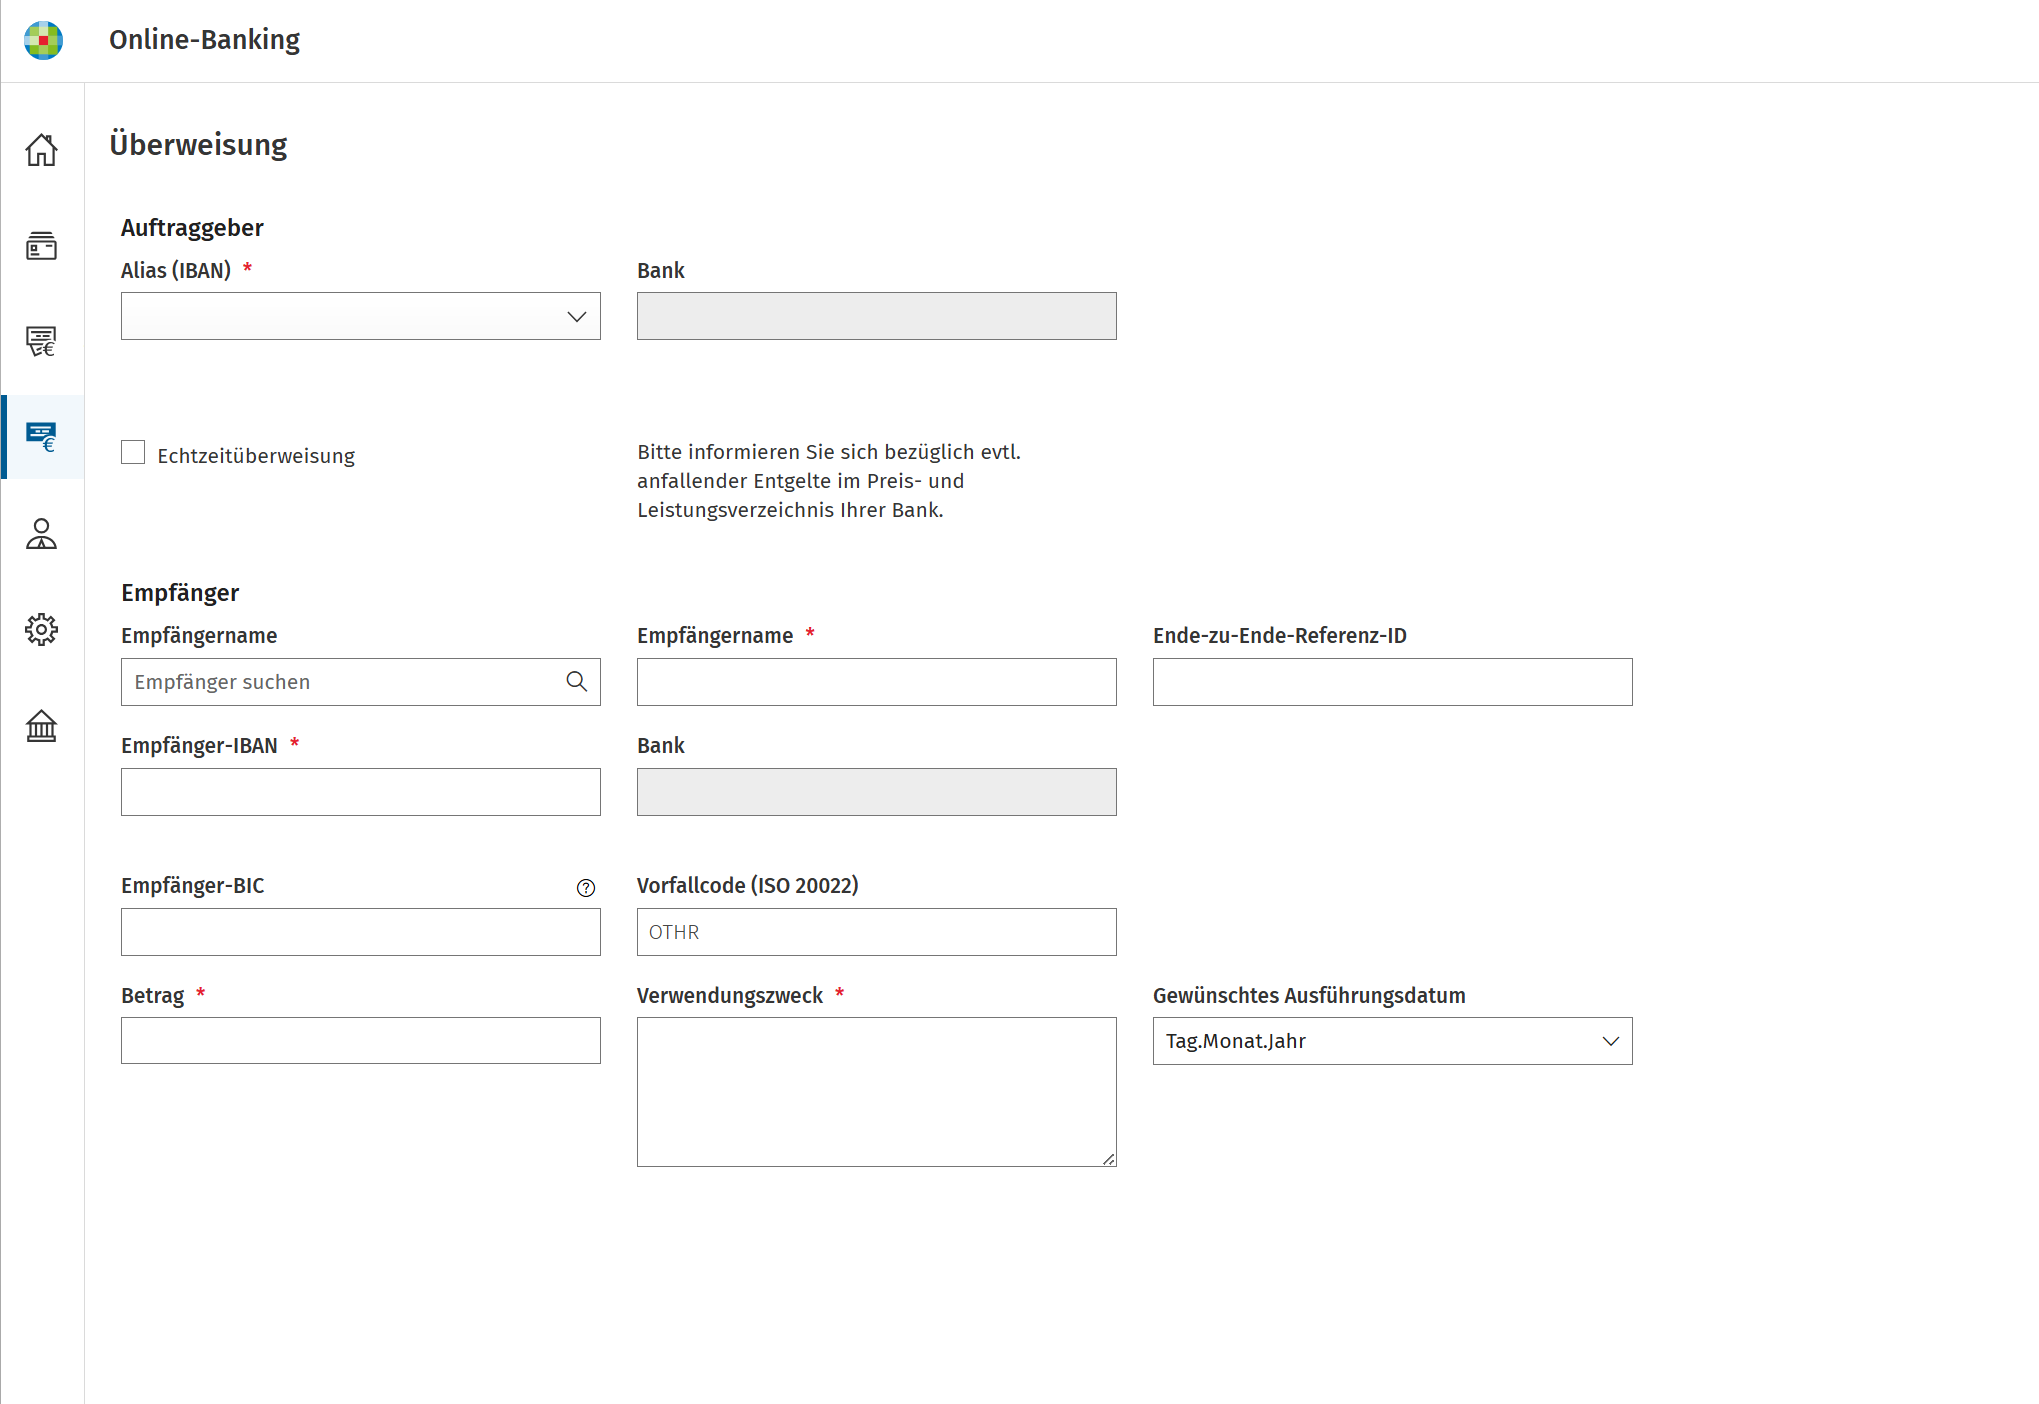Open the Gewünschtes Ausführungsdatum date dropdown

1392,1041
